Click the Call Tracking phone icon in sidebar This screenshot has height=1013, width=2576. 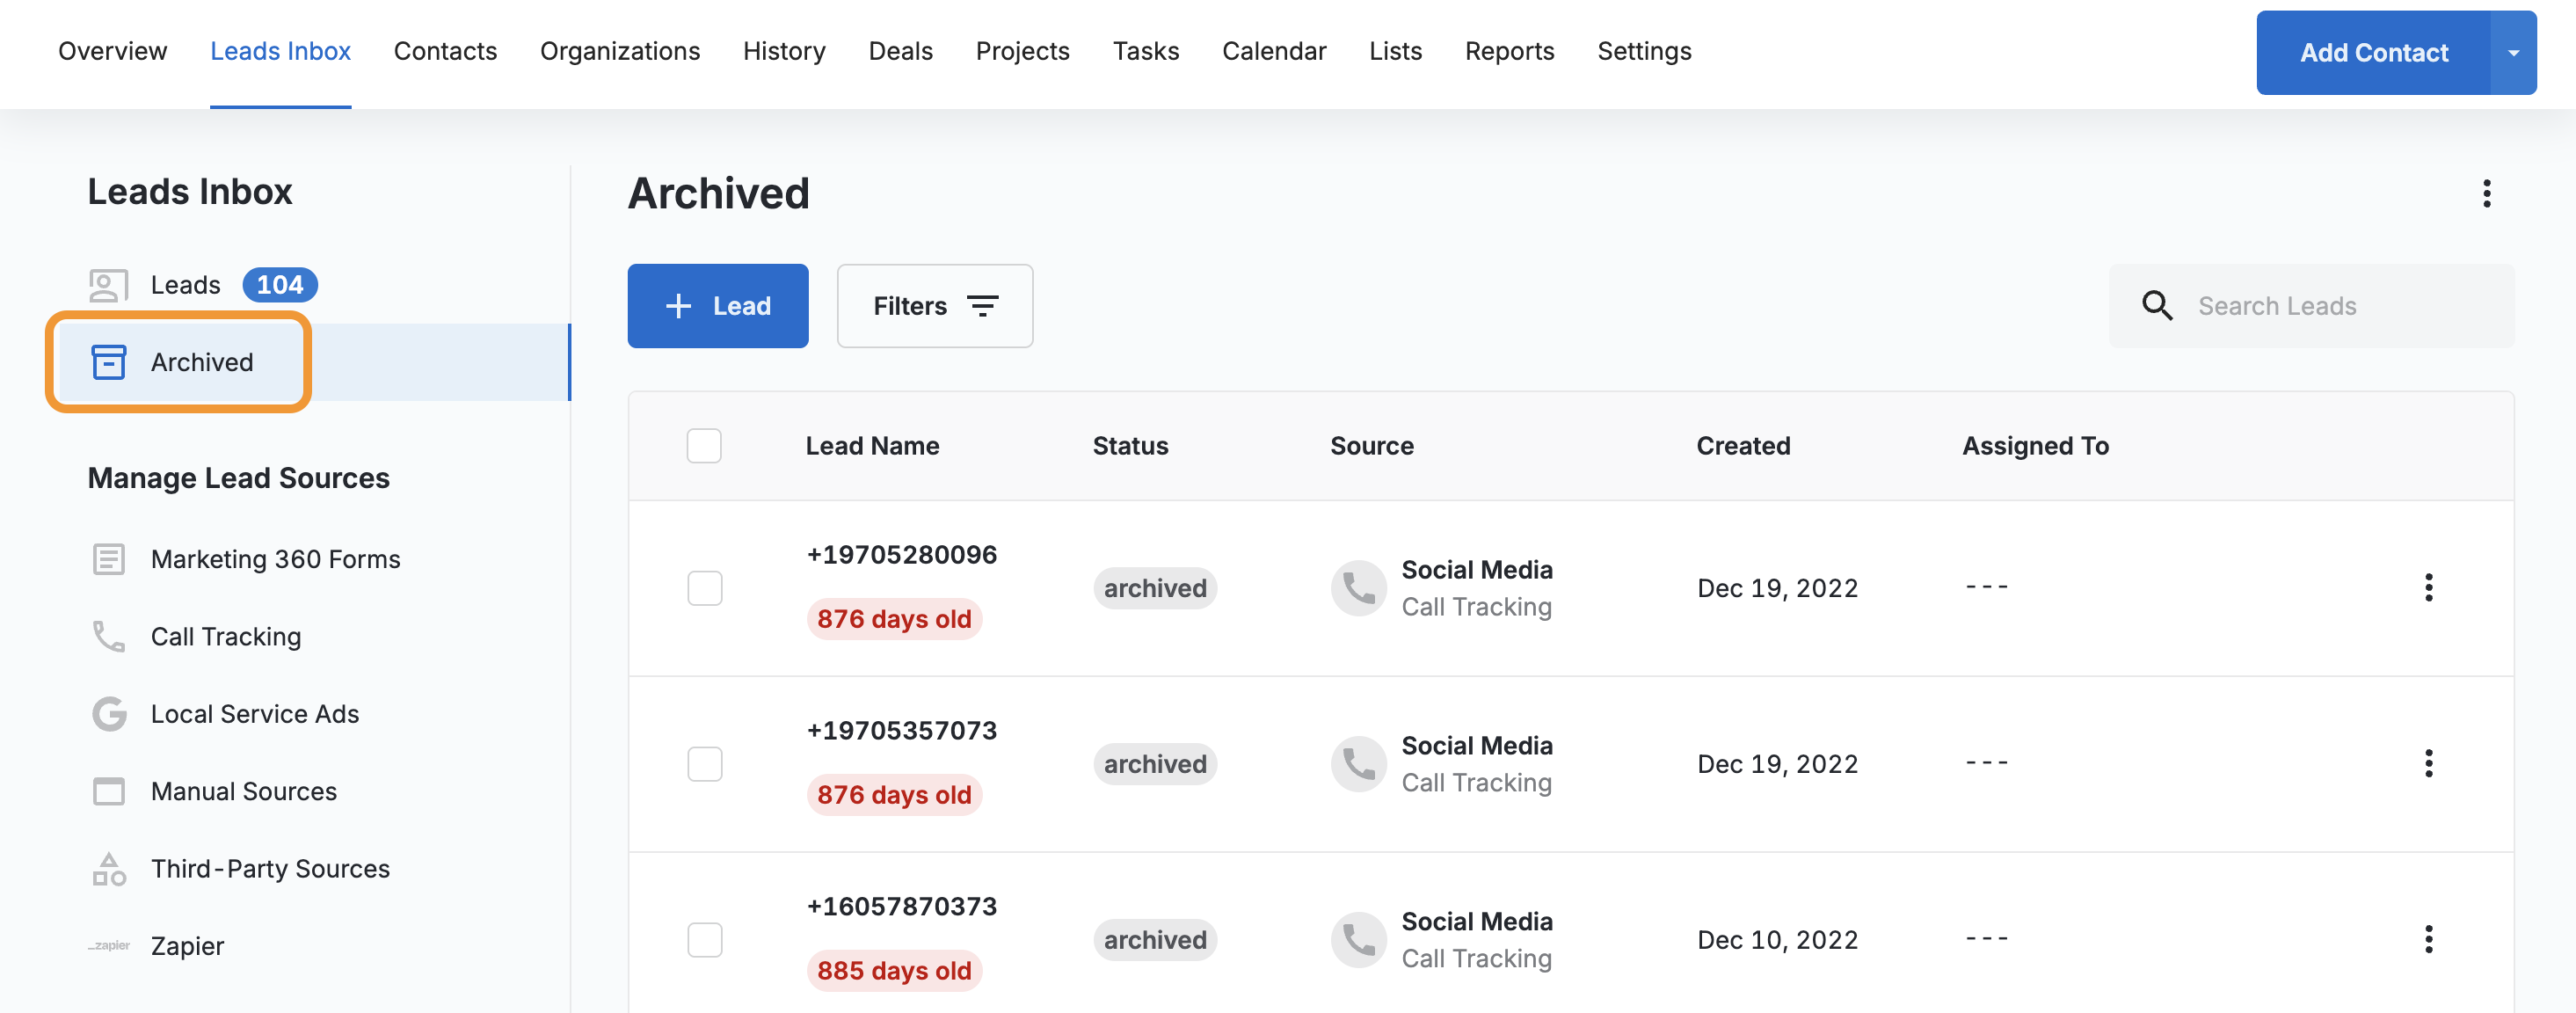tap(108, 636)
